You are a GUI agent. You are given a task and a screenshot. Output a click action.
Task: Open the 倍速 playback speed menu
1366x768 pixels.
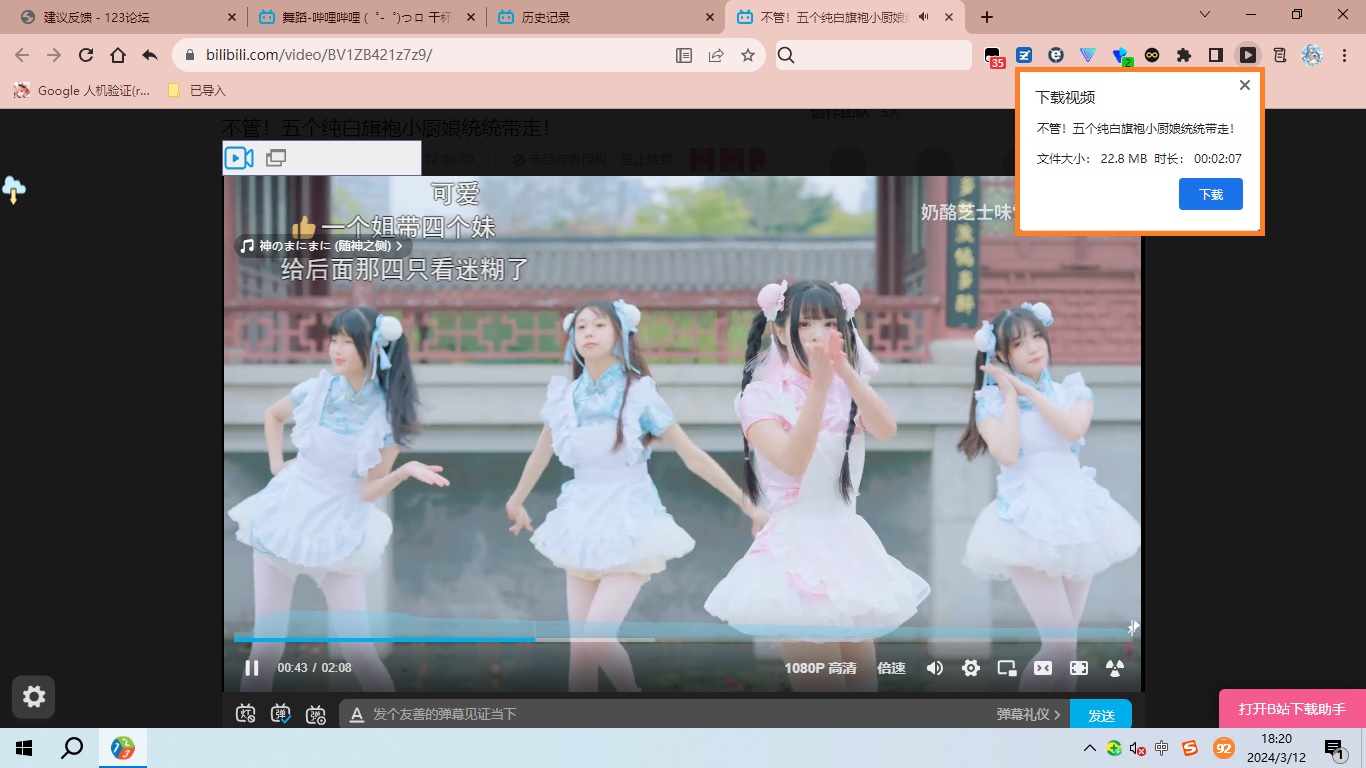tap(891, 668)
